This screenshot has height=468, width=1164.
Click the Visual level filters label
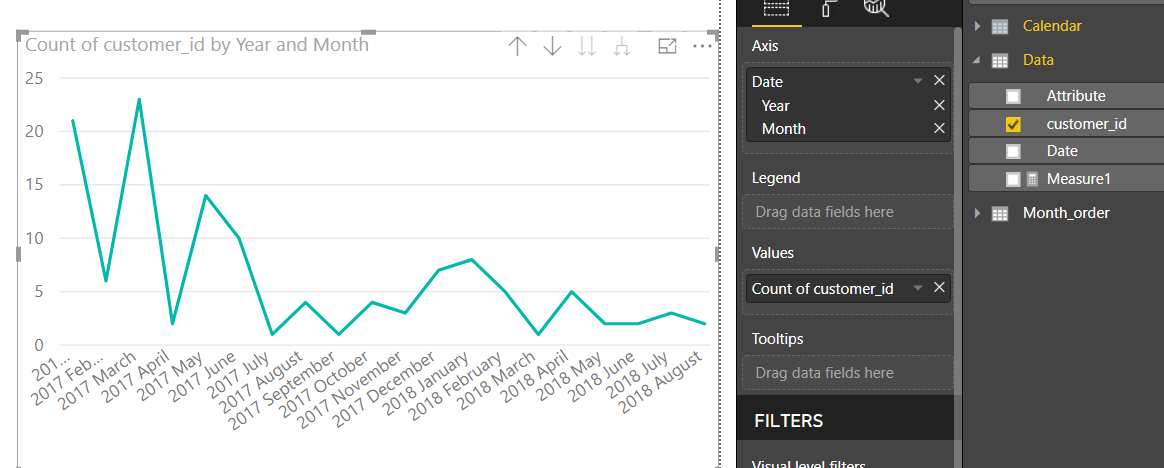point(808,464)
